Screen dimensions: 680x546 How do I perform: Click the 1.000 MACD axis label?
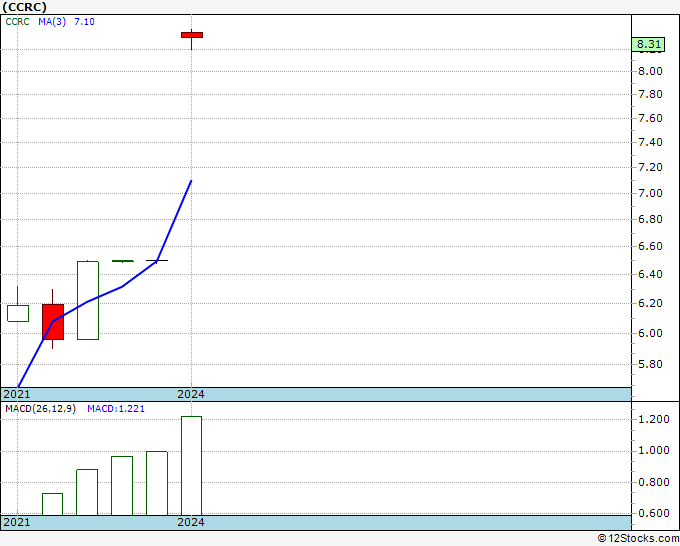(x=654, y=450)
